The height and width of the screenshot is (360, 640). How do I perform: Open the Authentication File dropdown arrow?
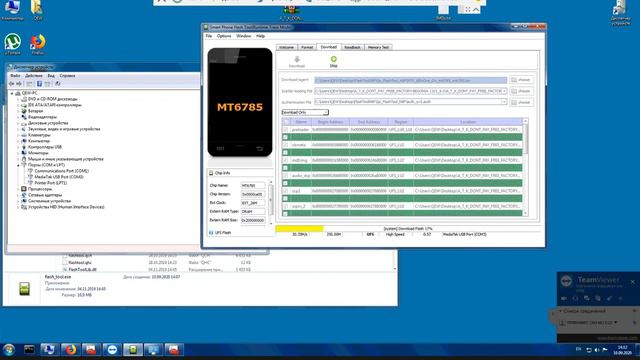[x=504, y=102]
